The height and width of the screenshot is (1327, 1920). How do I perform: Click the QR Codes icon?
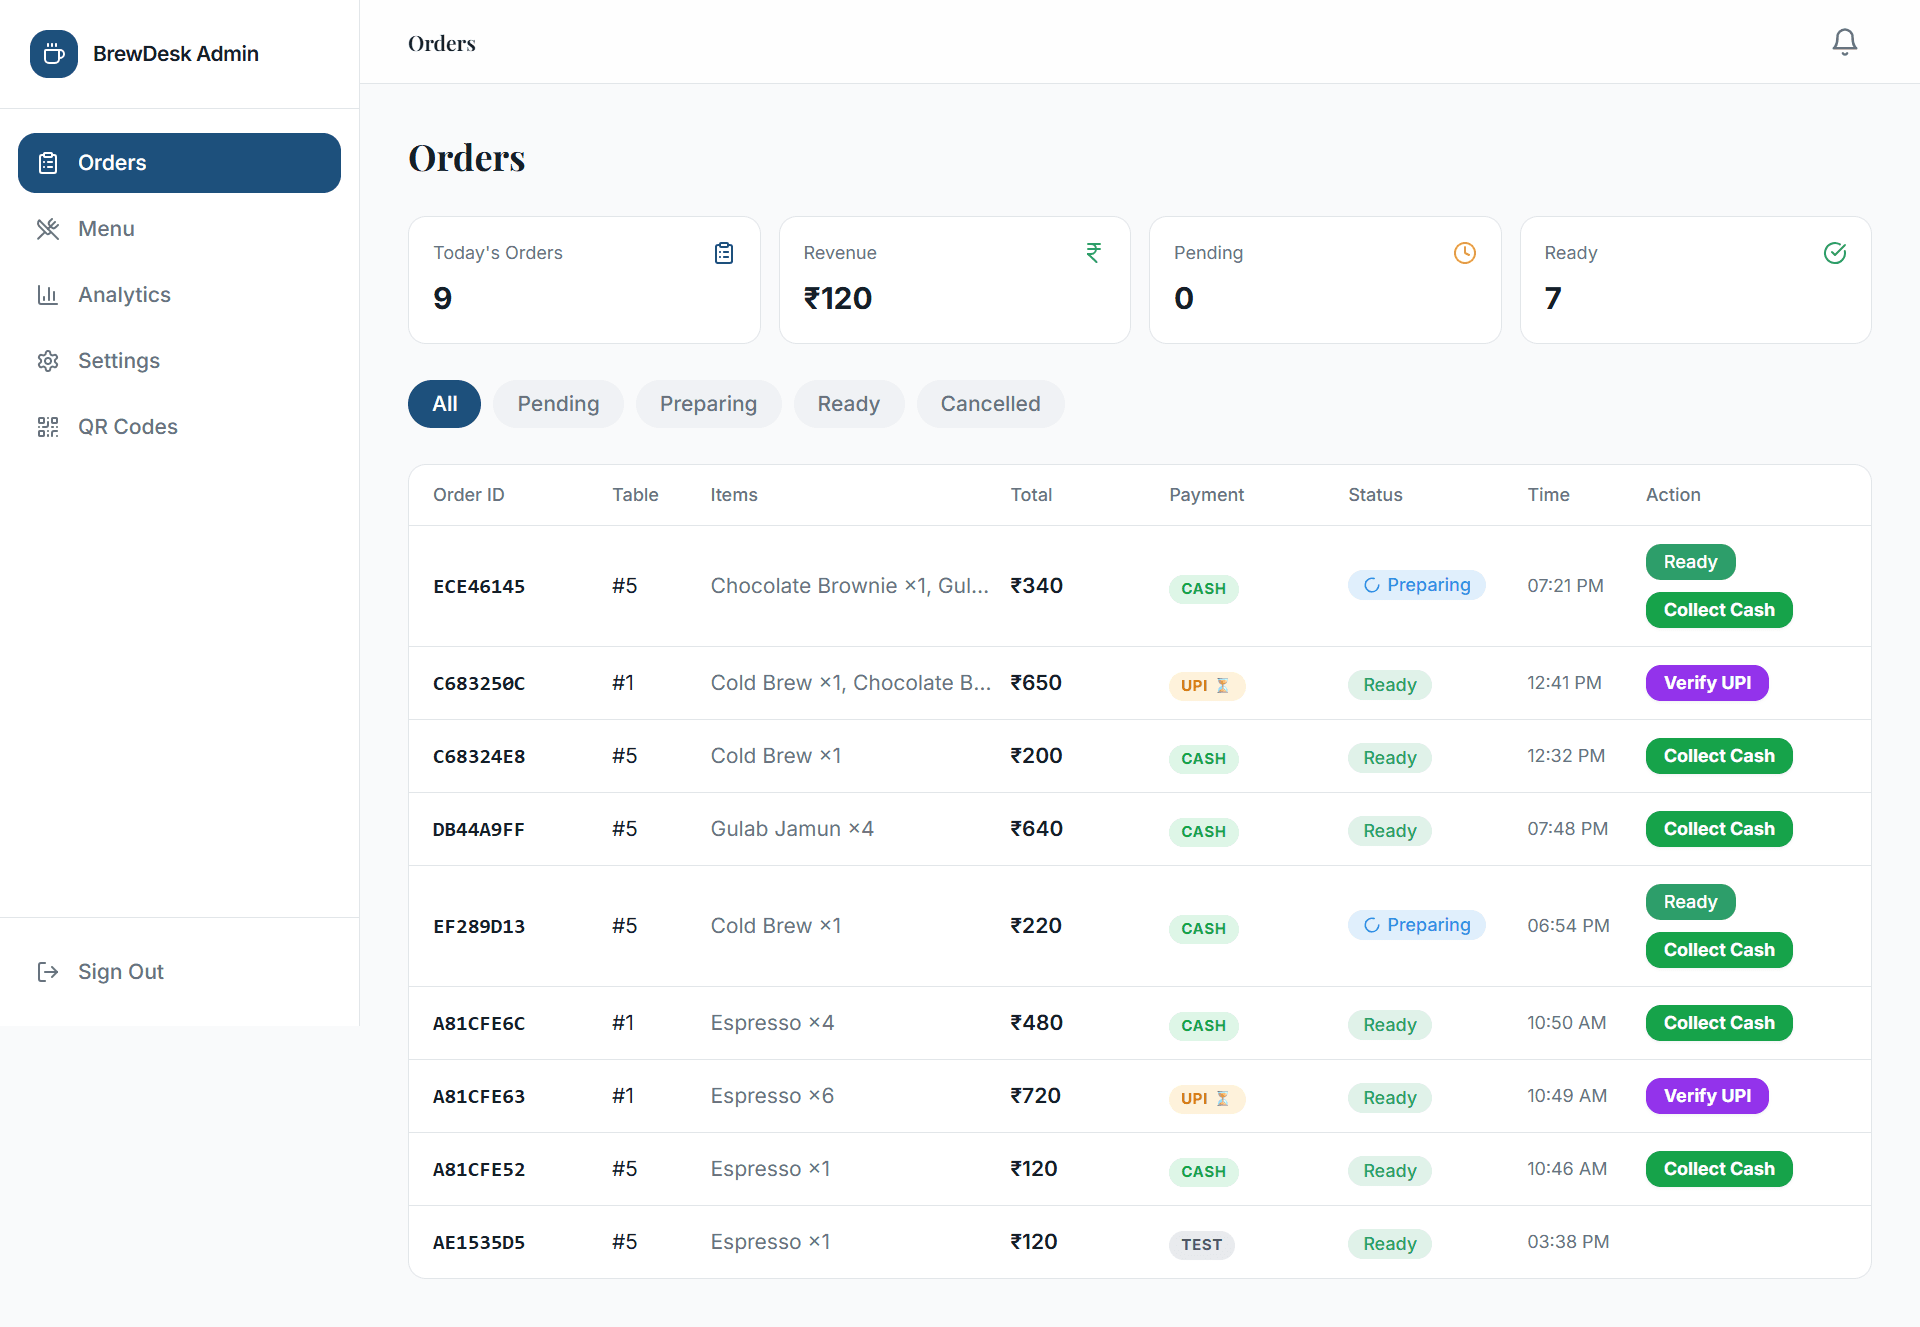[48, 427]
